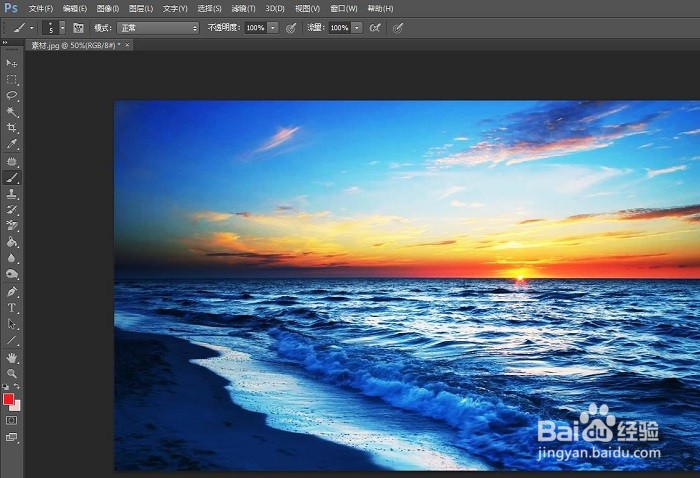700x478 pixels.
Task: Open the 3D(D) menu
Action: pyautogui.click(x=275, y=8)
